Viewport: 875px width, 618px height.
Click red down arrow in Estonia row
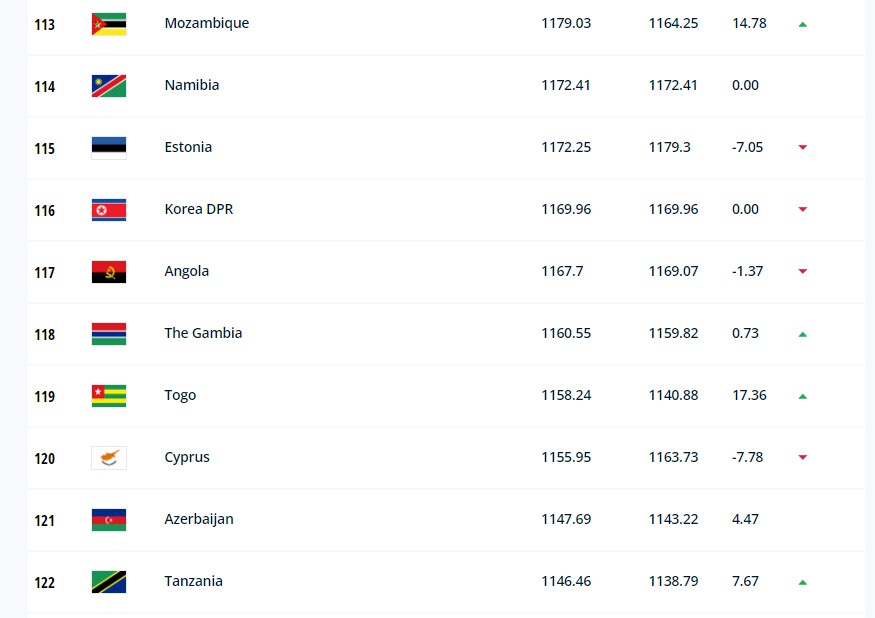tap(802, 147)
